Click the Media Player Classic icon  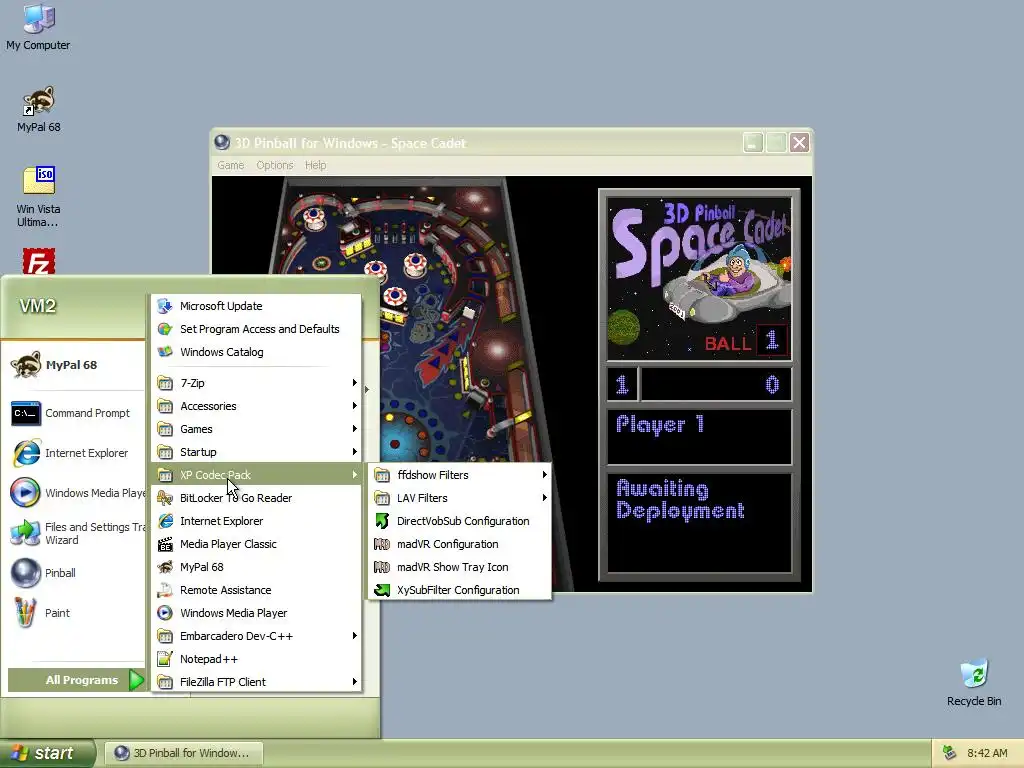click(x=165, y=544)
